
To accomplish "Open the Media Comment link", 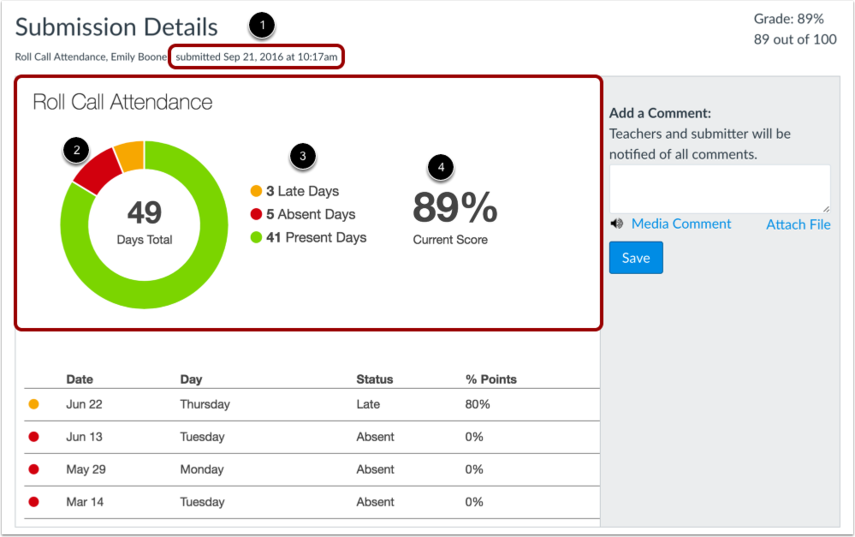I will tap(681, 224).
